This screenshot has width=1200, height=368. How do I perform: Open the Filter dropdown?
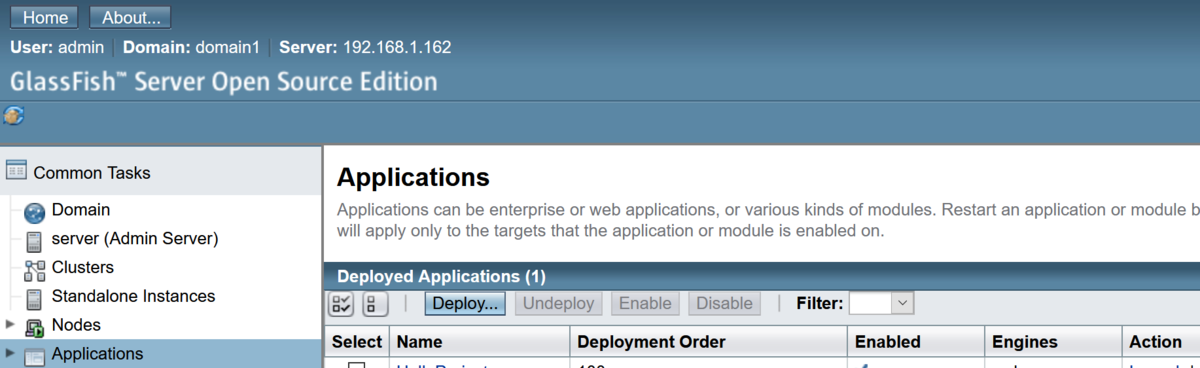(881, 303)
